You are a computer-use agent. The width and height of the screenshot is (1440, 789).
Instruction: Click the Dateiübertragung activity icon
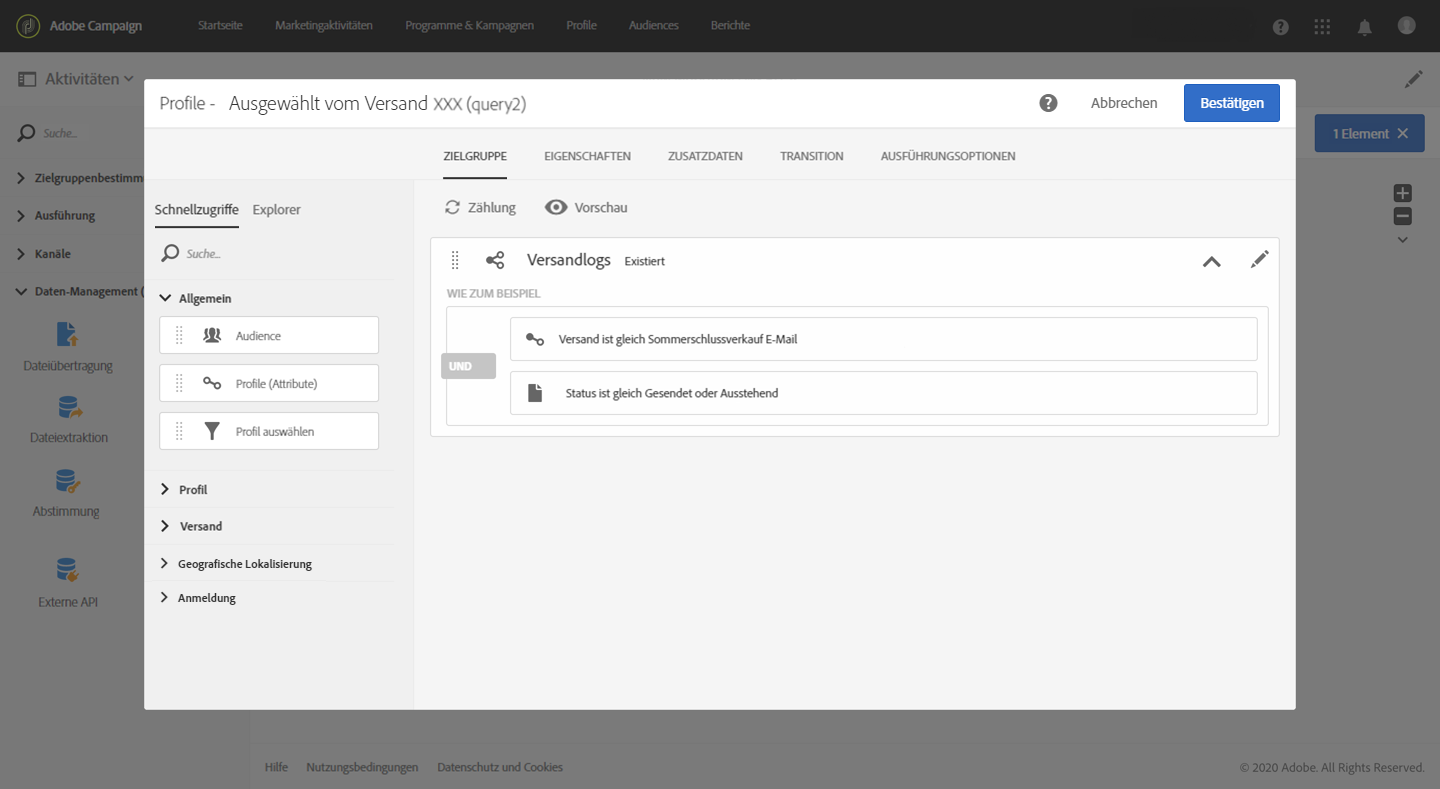point(67,334)
